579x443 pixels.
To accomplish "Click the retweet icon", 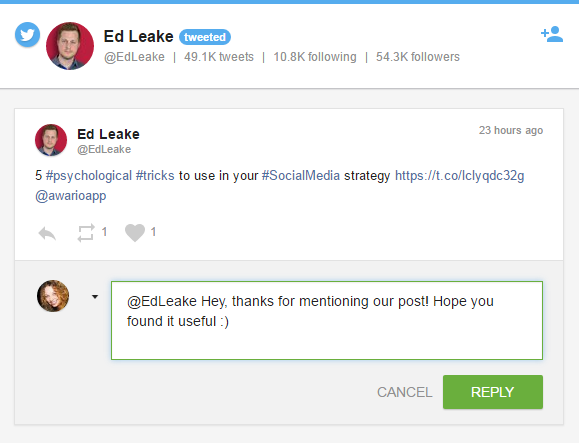I will [86, 233].
